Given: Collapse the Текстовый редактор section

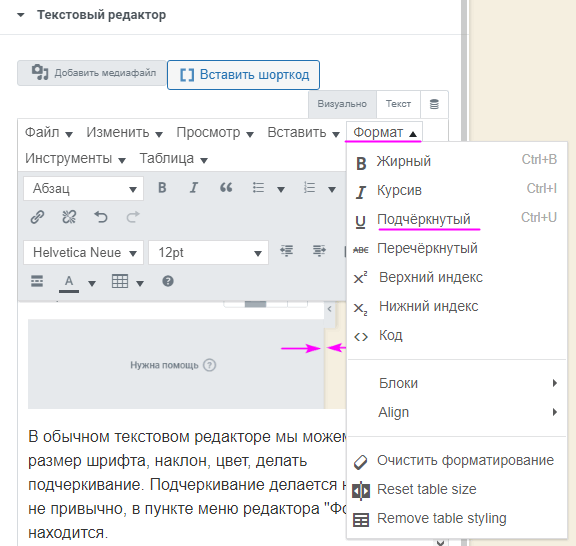Looking at the screenshot, I should [x=21, y=15].
